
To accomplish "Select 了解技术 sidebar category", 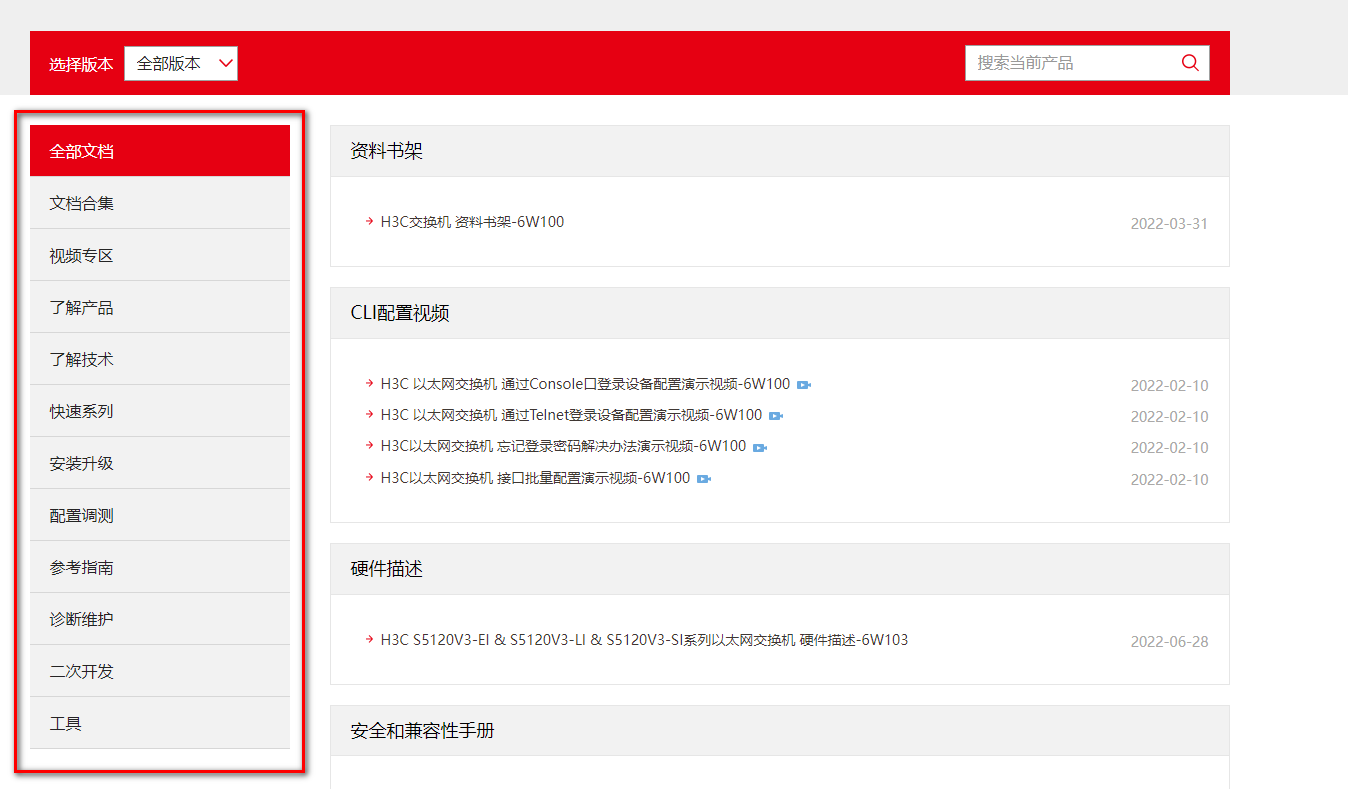I will pos(160,359).
